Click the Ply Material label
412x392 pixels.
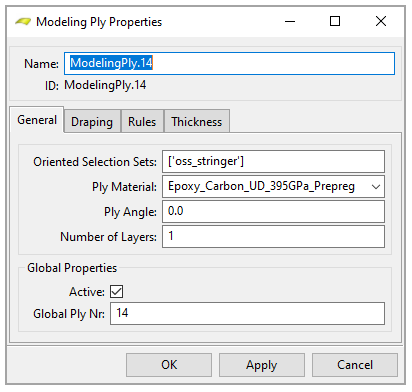124,187
